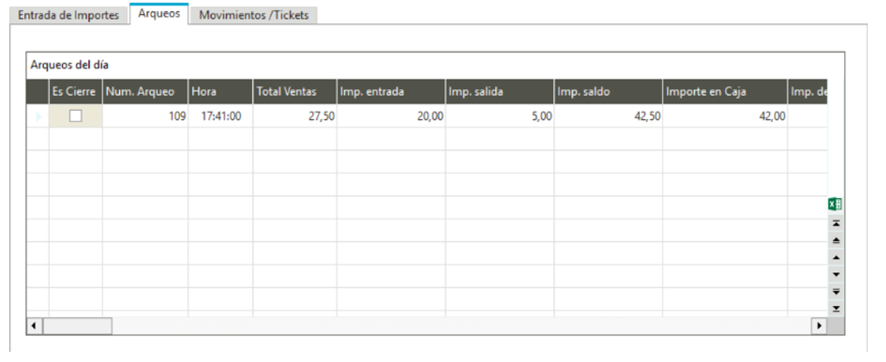Click the horizontal scrollbar right arrow
The height and width of the screenshot is (362, 886).
pos(819,326)
